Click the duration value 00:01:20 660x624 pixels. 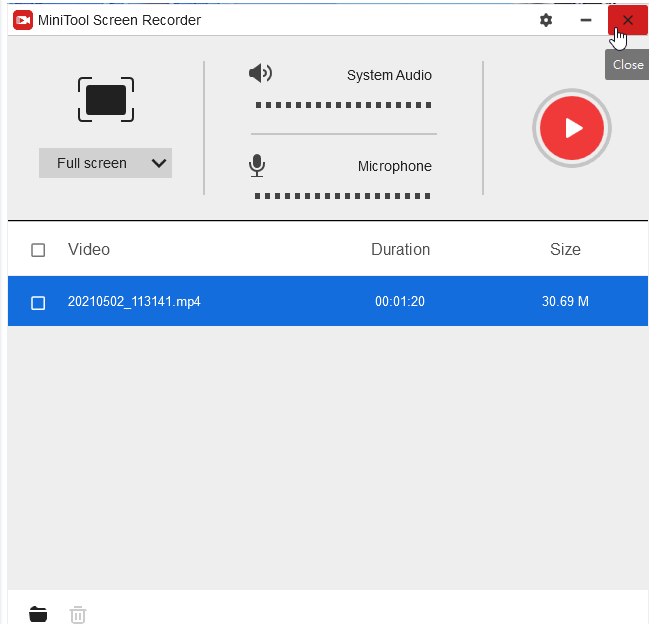pyautogui.click(x=399, y=301)
